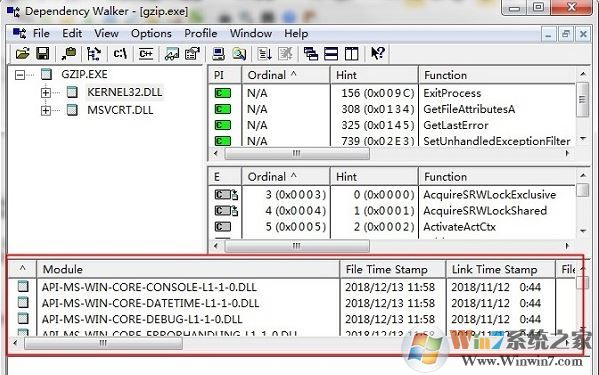The height and width of the screenshot is (375, 599).
Task: Open the Window menu
Action: coord(251,34)
